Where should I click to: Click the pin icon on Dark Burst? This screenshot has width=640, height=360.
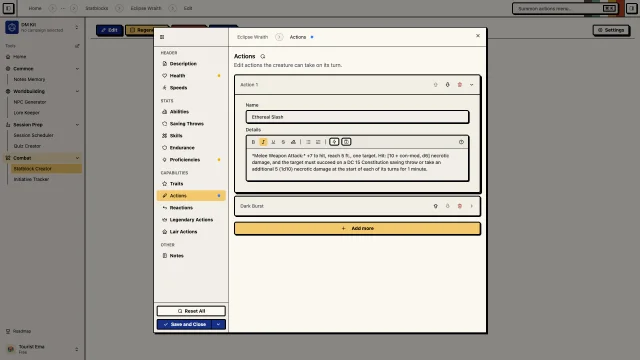point(436,206)
